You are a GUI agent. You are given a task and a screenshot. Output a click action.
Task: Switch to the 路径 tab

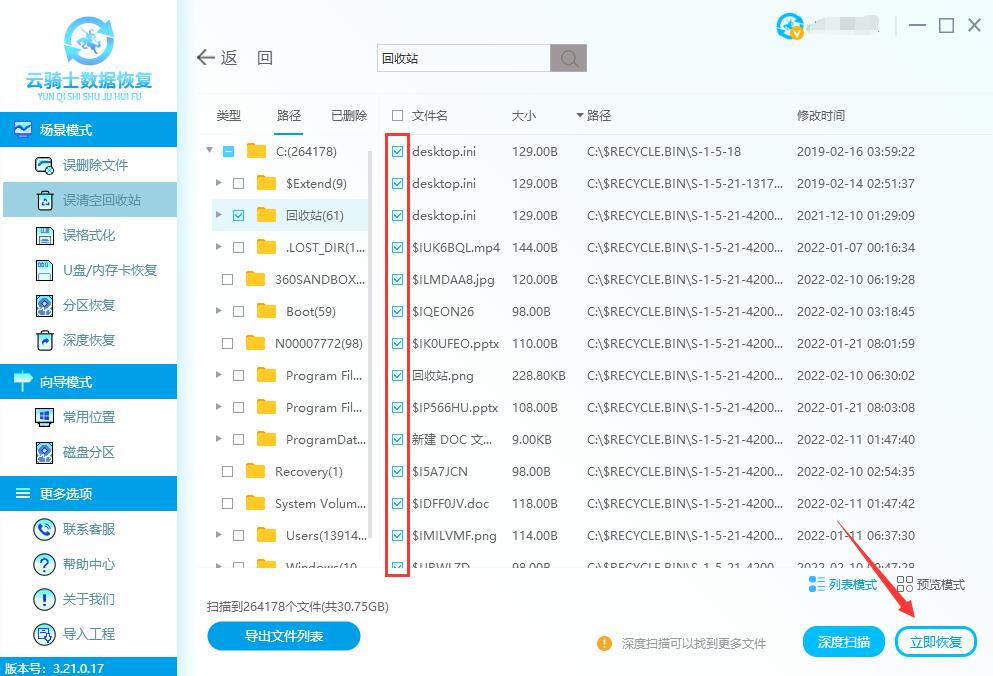coord(289,115)
